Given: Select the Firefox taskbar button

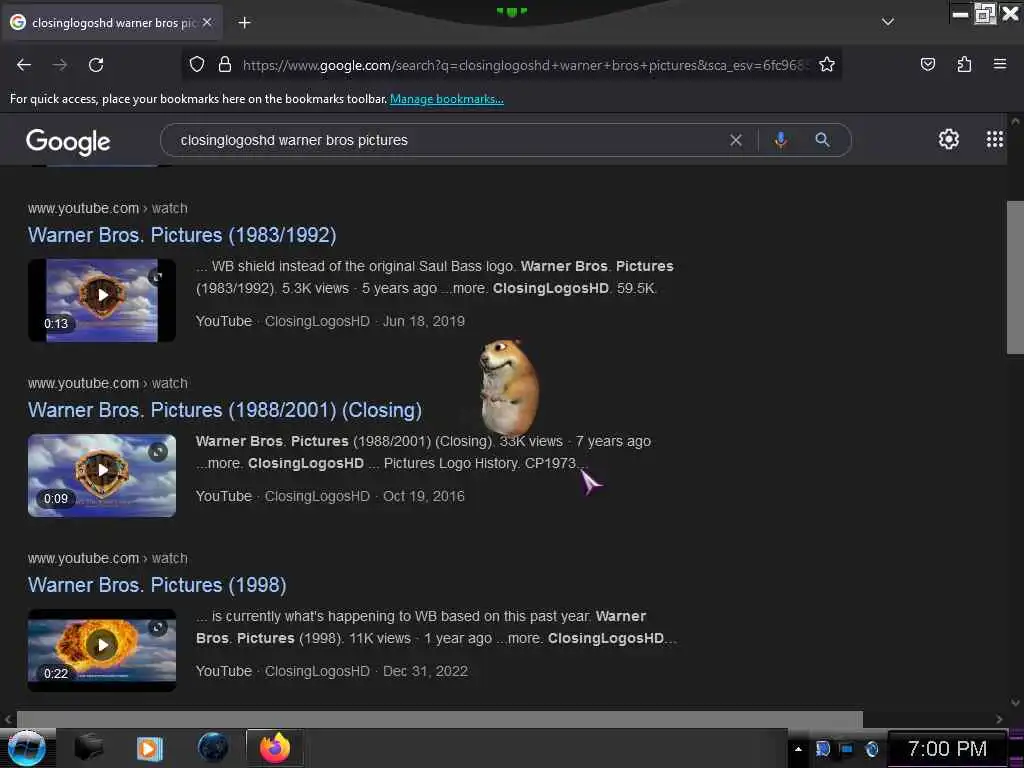Looking at the screenshot, I should coord(275,748).
